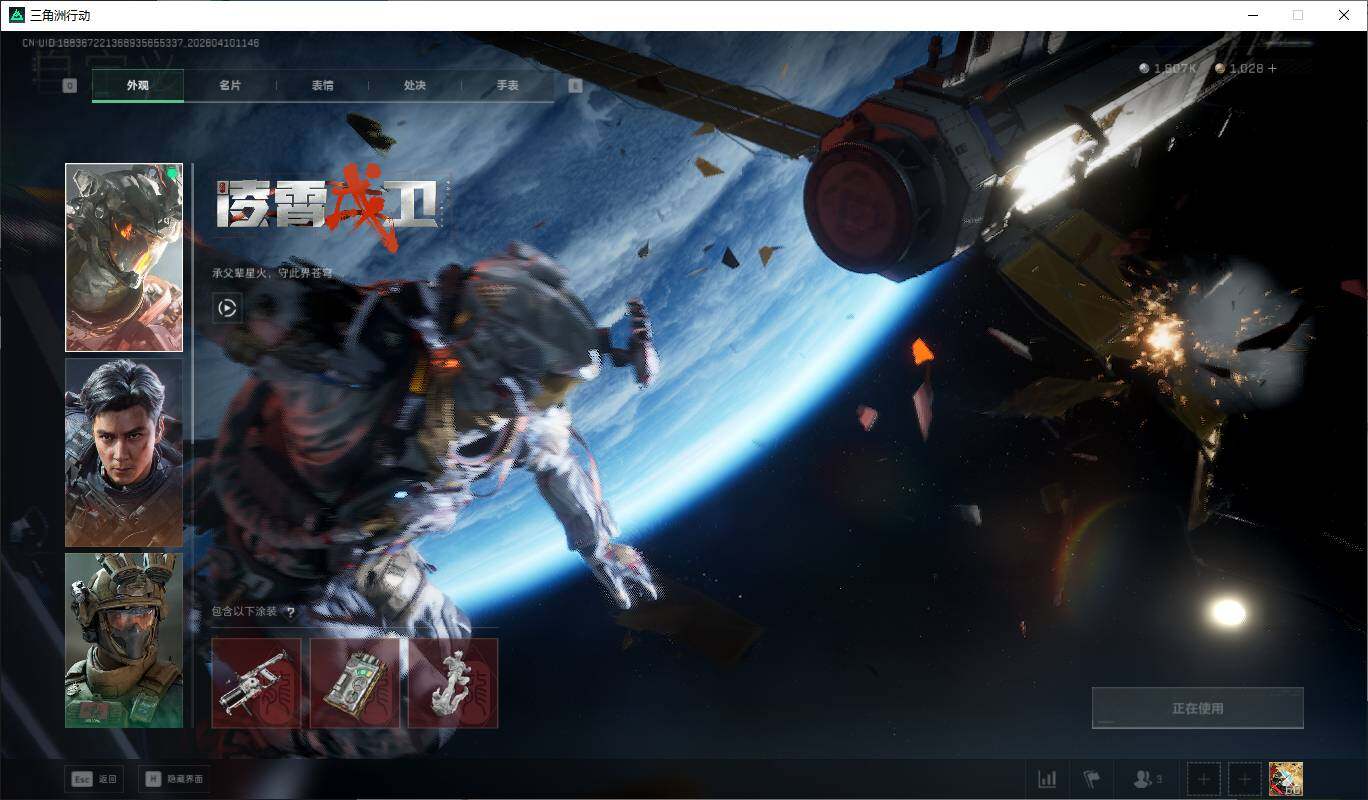Viewport: 1368px width, 800px height.
Task: Click the 三角洲行动 app logo in title bar
Action: [17, 15]
